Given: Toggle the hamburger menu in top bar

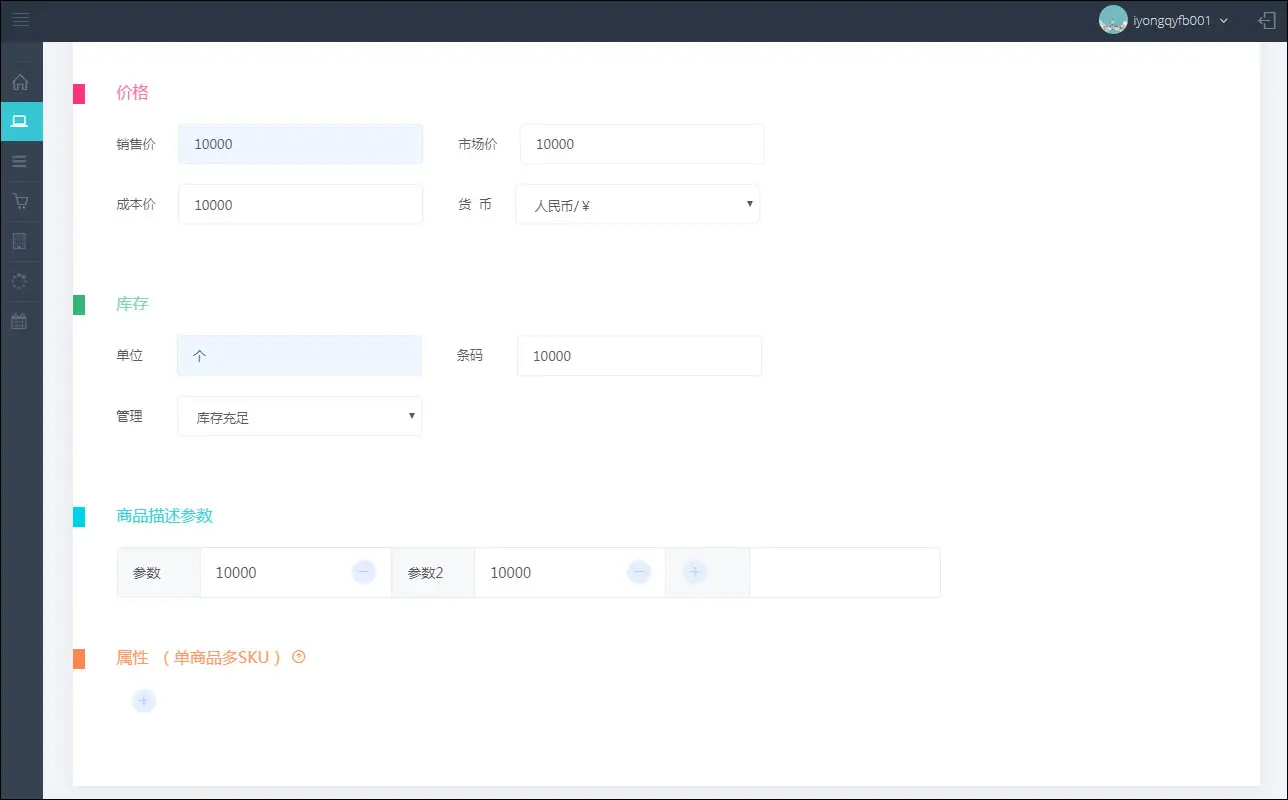Looking at the screenshot, I should pyautogui.click(x=20, y=20).
